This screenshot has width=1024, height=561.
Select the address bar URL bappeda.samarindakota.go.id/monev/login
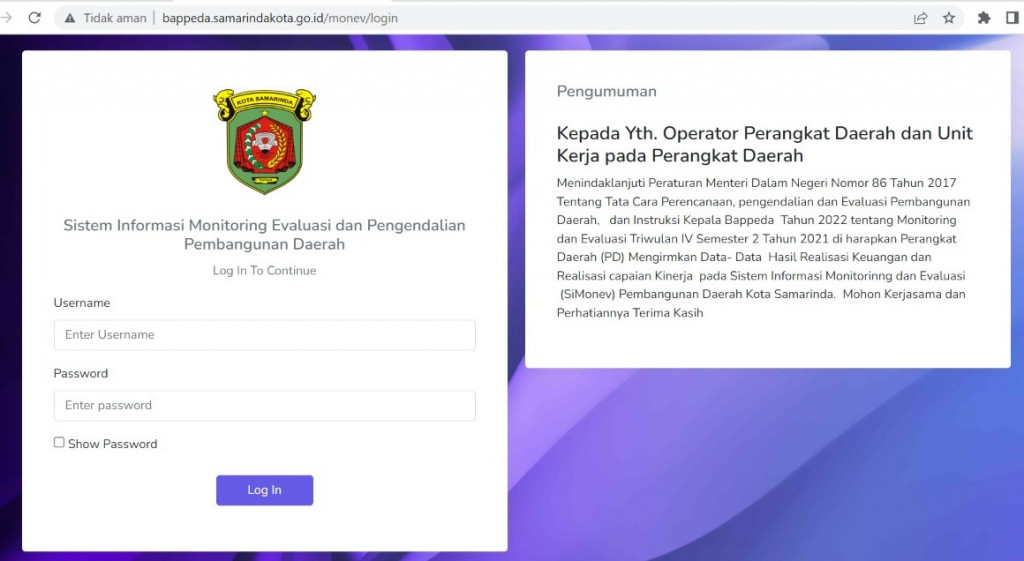[280, 18]
